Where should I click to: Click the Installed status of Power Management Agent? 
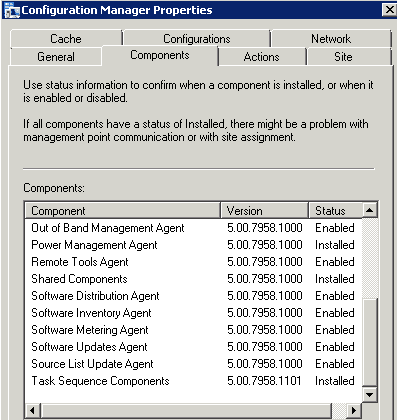335,245
